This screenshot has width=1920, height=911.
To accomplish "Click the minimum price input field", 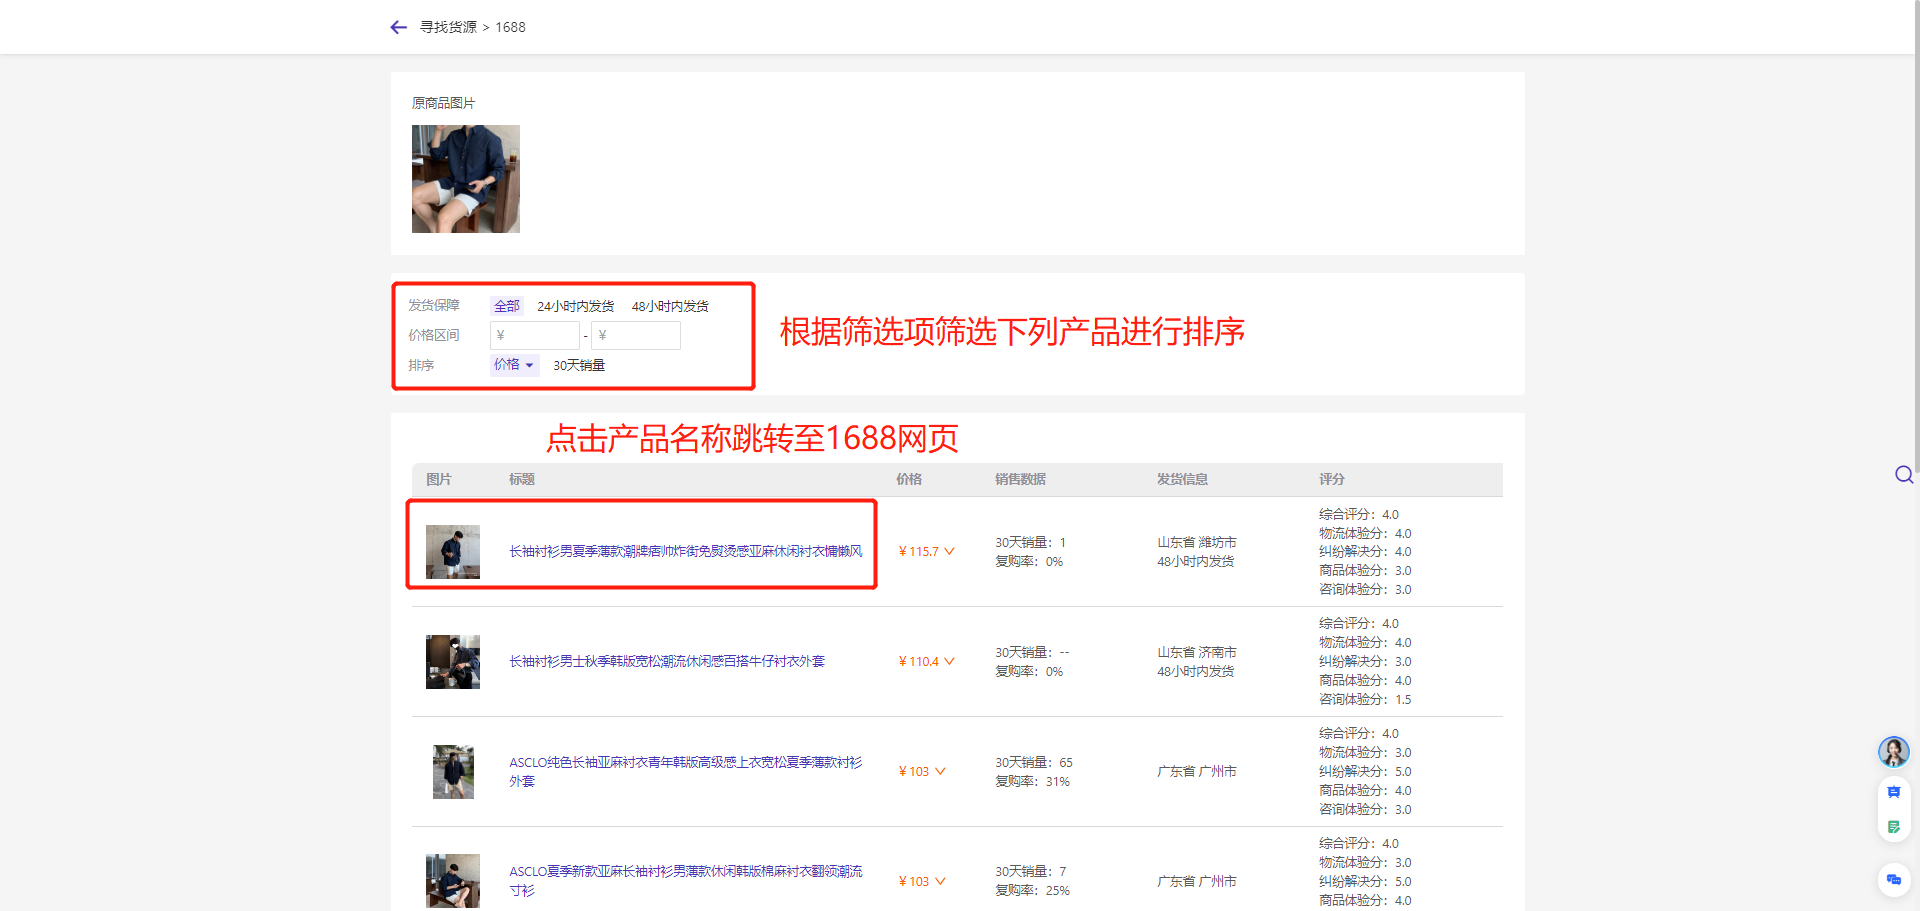I will click(535, 335).
